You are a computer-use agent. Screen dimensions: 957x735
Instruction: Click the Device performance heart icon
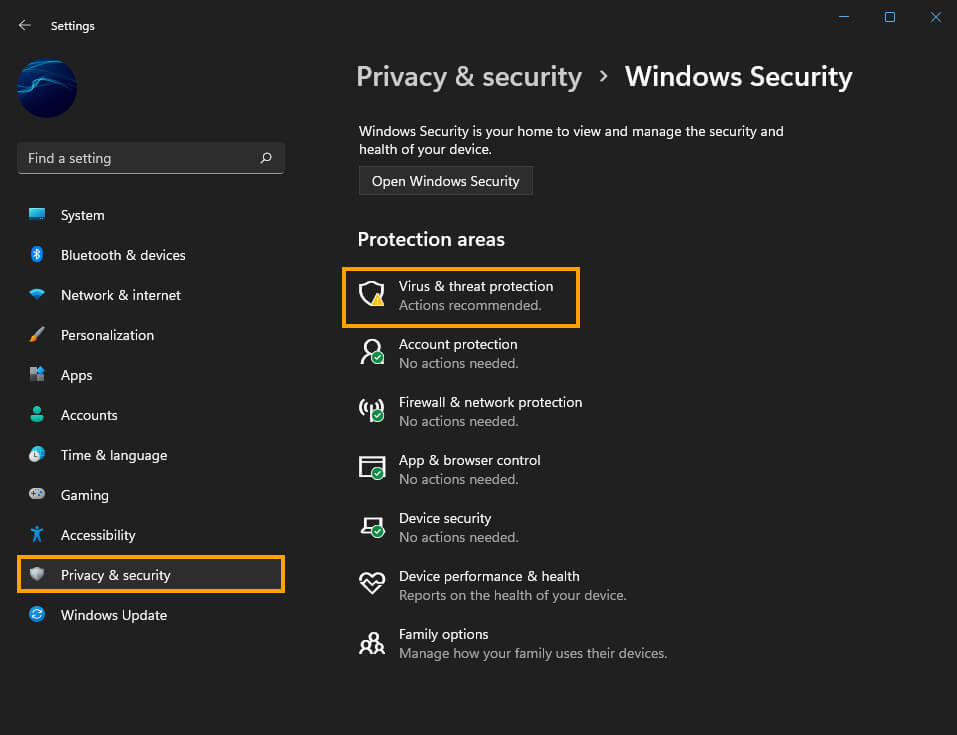point(372,583)
